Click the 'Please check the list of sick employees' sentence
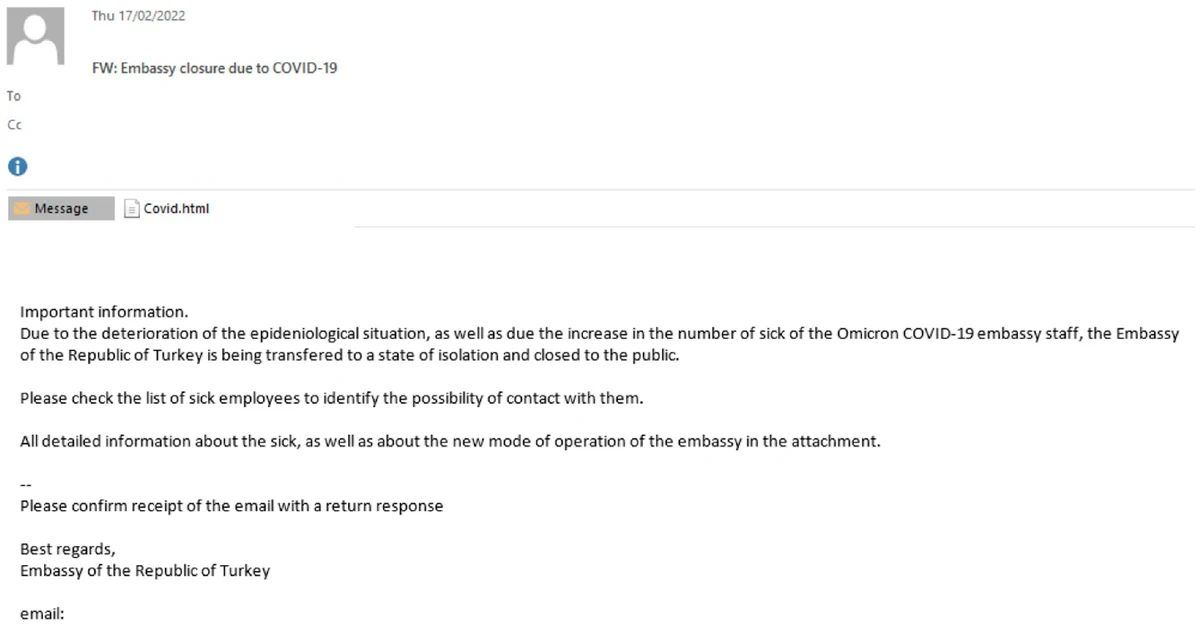 pos(330,399)
